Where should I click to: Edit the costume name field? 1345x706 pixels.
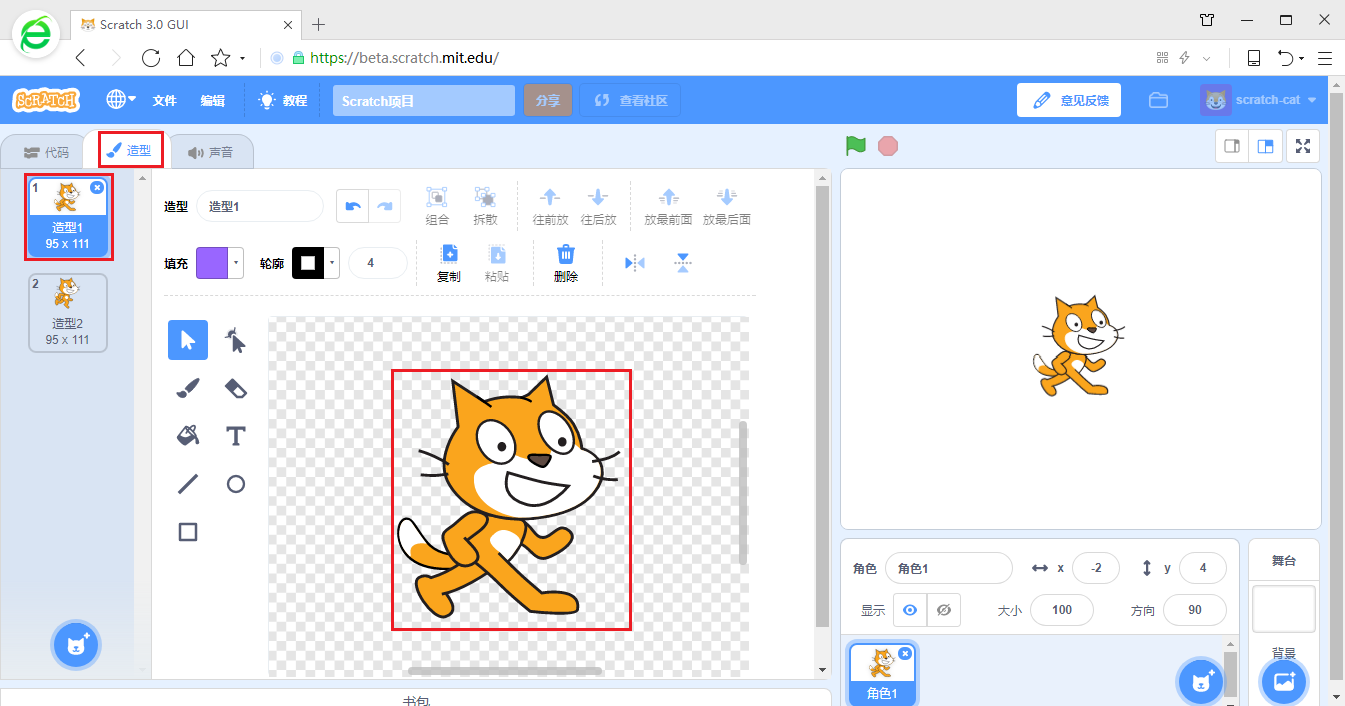(260, 206)
